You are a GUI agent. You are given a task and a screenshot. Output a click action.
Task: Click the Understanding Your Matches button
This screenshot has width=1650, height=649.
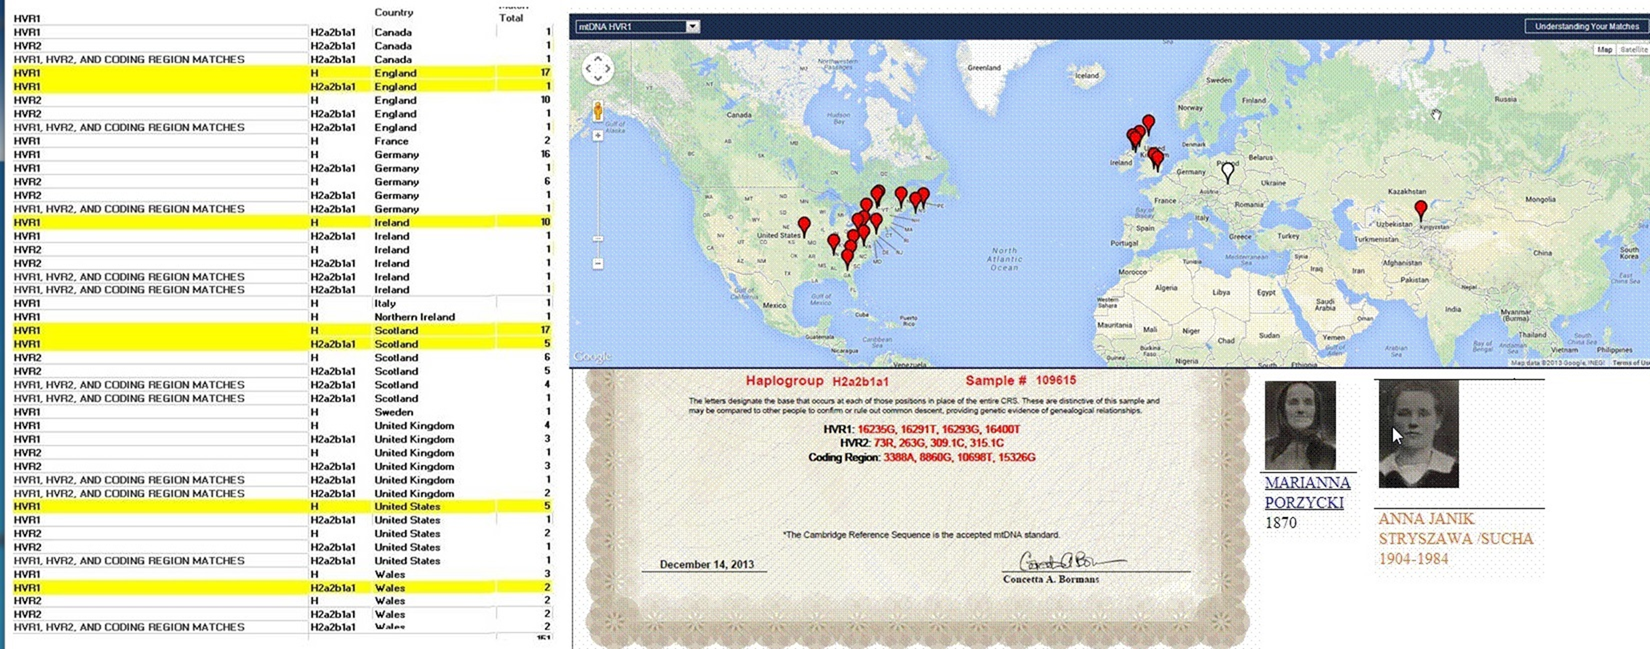coord(1586,26)
